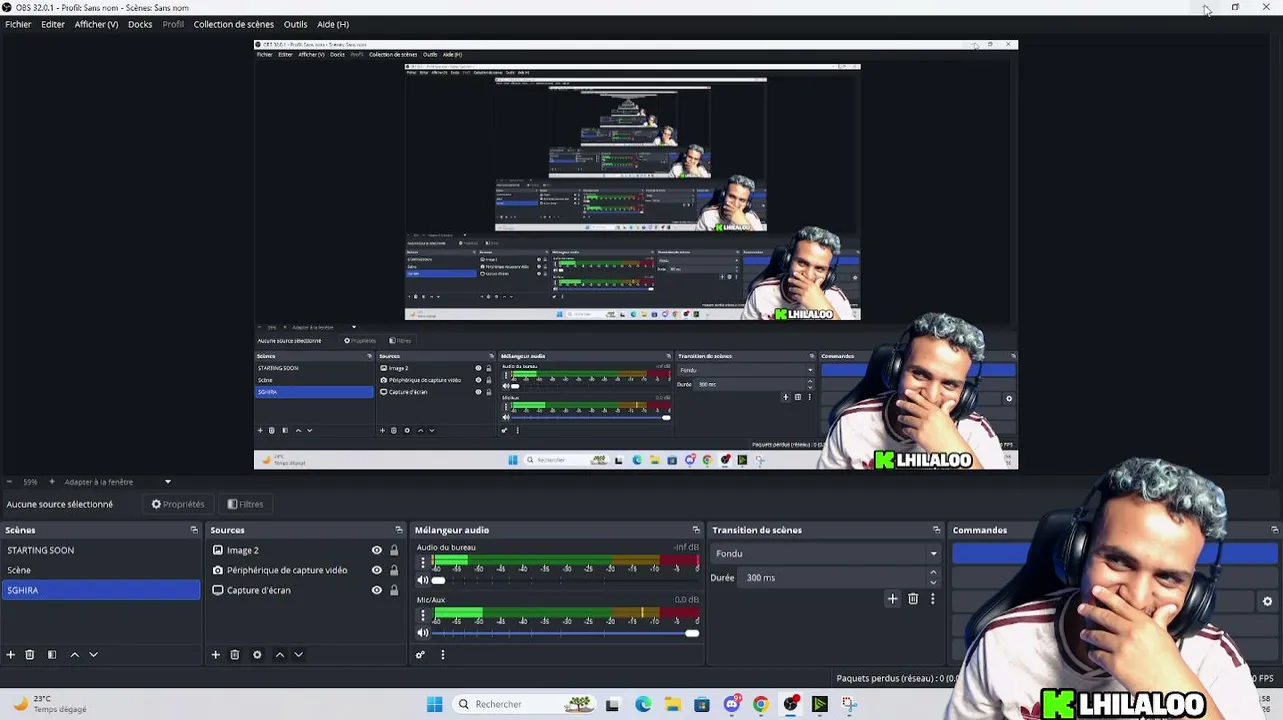
Task: Select the SGHIRA scene
Action: coord(101,590)
